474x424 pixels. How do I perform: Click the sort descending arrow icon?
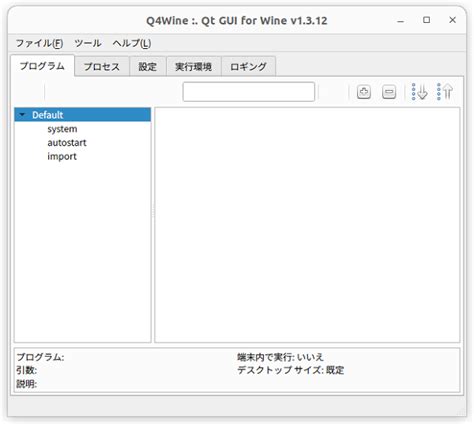(419, 92)
